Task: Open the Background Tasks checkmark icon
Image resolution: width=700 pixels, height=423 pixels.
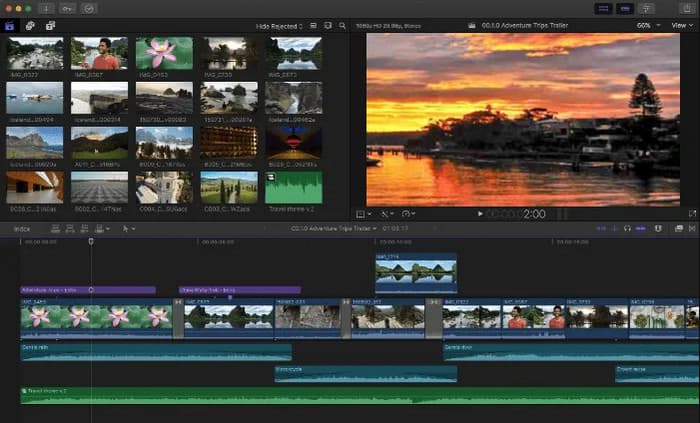Action: point(89,8)
